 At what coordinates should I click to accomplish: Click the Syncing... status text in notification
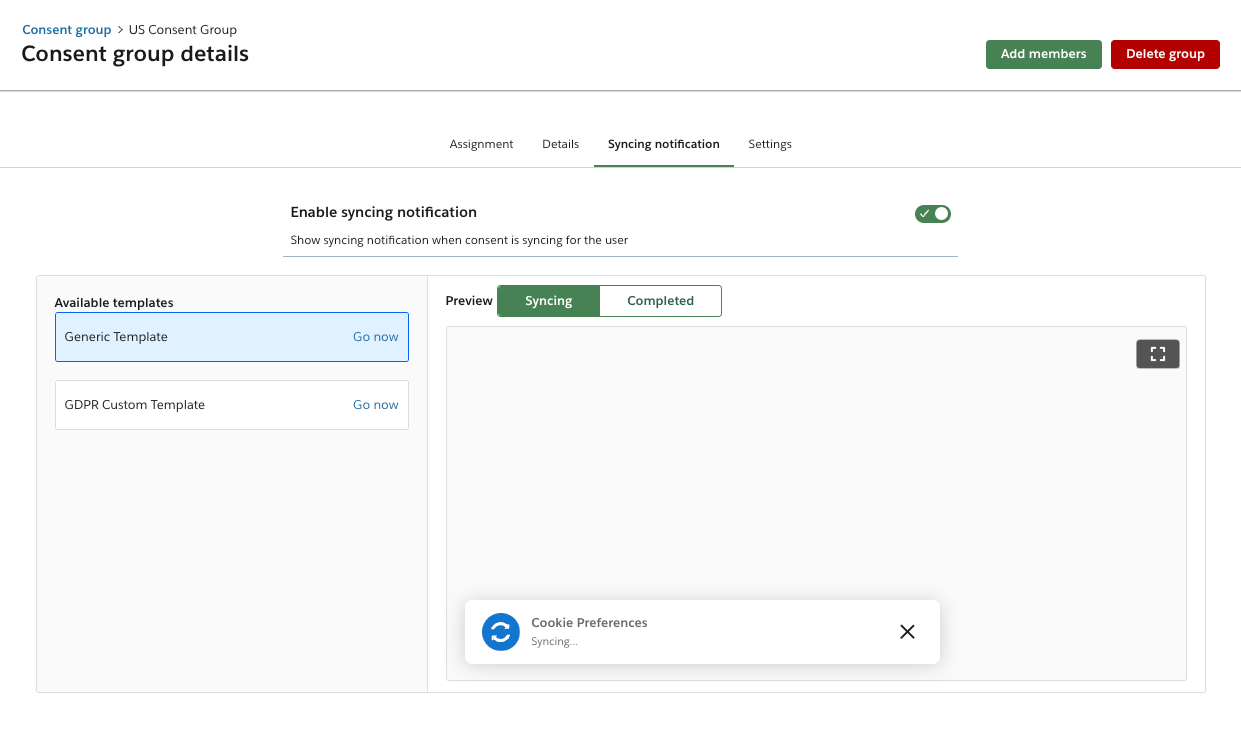click(x=554, y=642)
